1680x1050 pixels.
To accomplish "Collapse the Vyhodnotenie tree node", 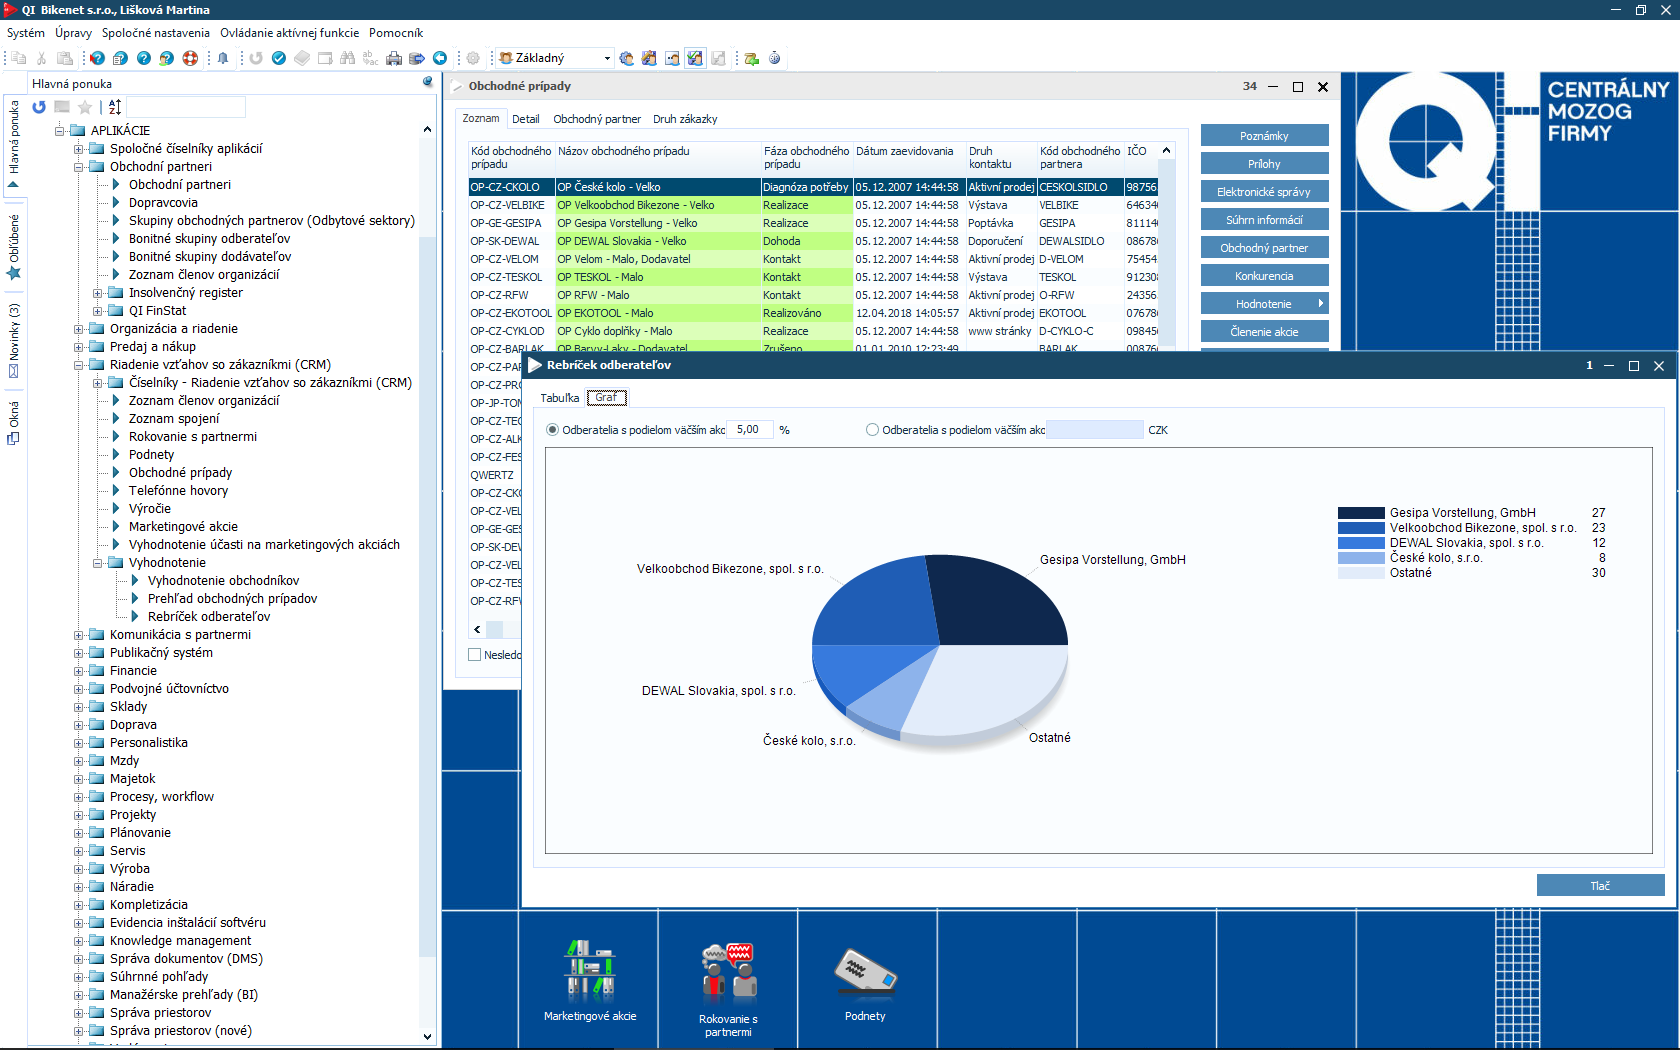I will click(98, 563).
